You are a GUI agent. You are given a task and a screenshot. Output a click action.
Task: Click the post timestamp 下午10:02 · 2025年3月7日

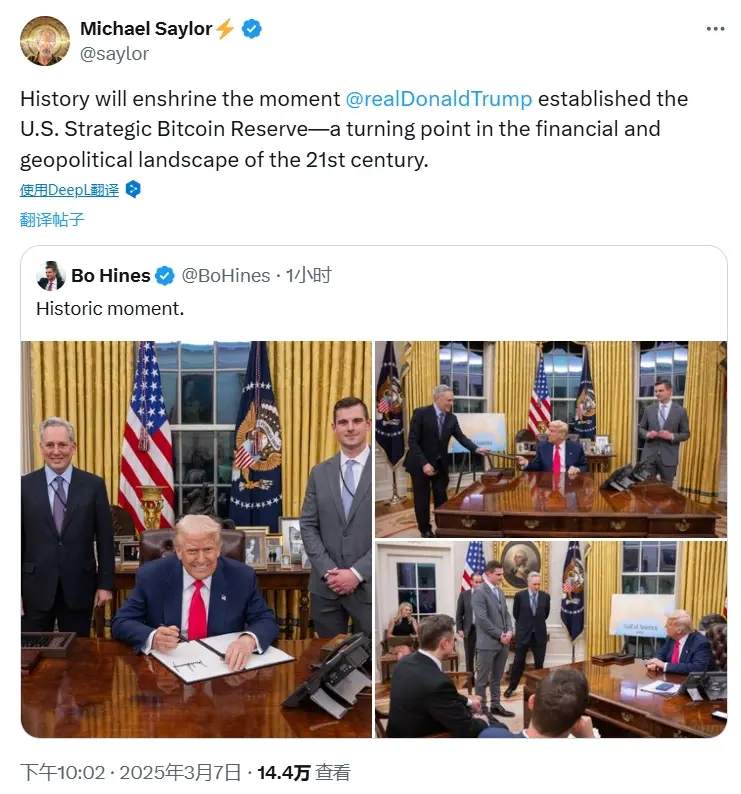coord(131,773)
